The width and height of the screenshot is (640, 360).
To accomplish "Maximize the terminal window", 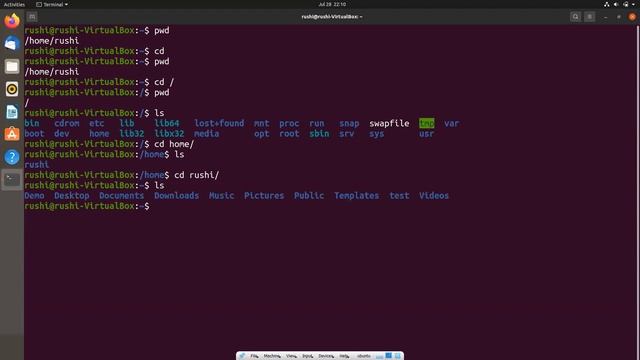I will (619, 17).
